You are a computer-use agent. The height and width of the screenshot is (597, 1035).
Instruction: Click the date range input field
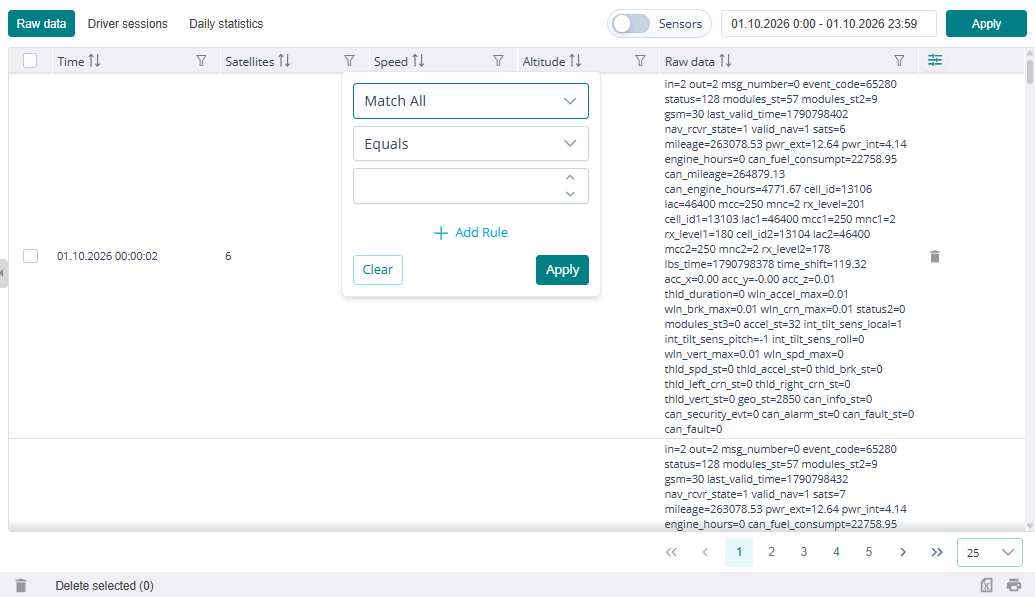pyautogui.click(x=828, y=24)
